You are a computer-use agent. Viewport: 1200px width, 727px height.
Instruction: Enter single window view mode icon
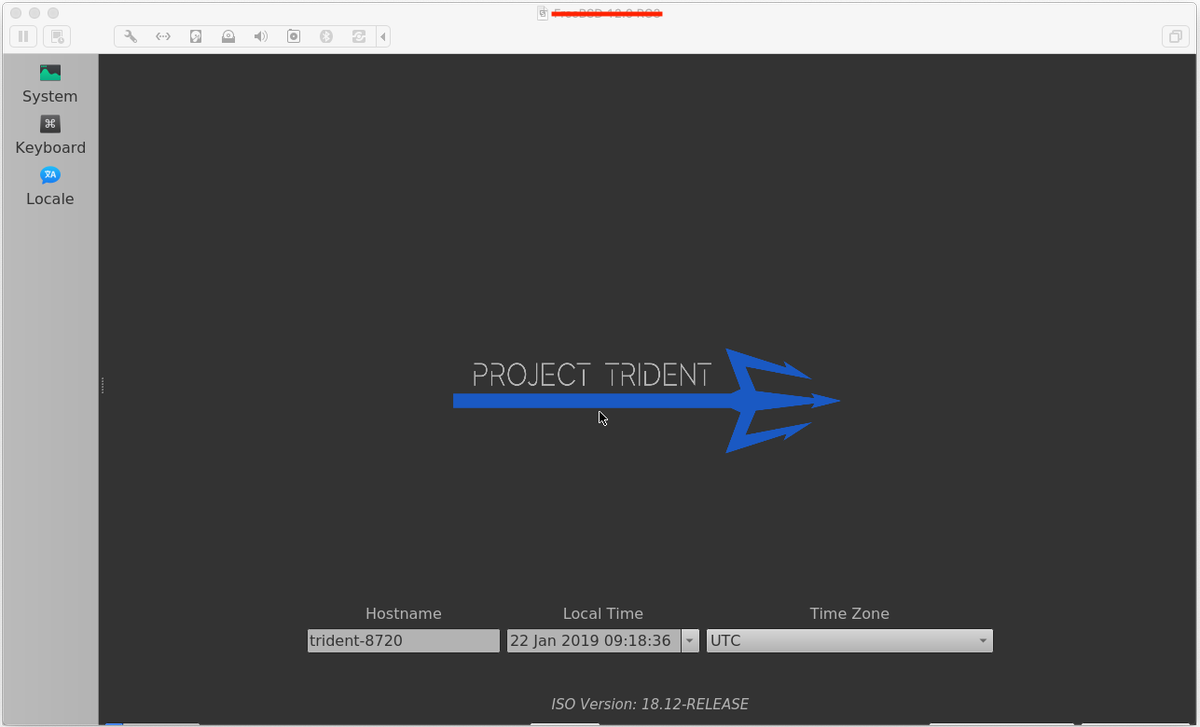1174,37
